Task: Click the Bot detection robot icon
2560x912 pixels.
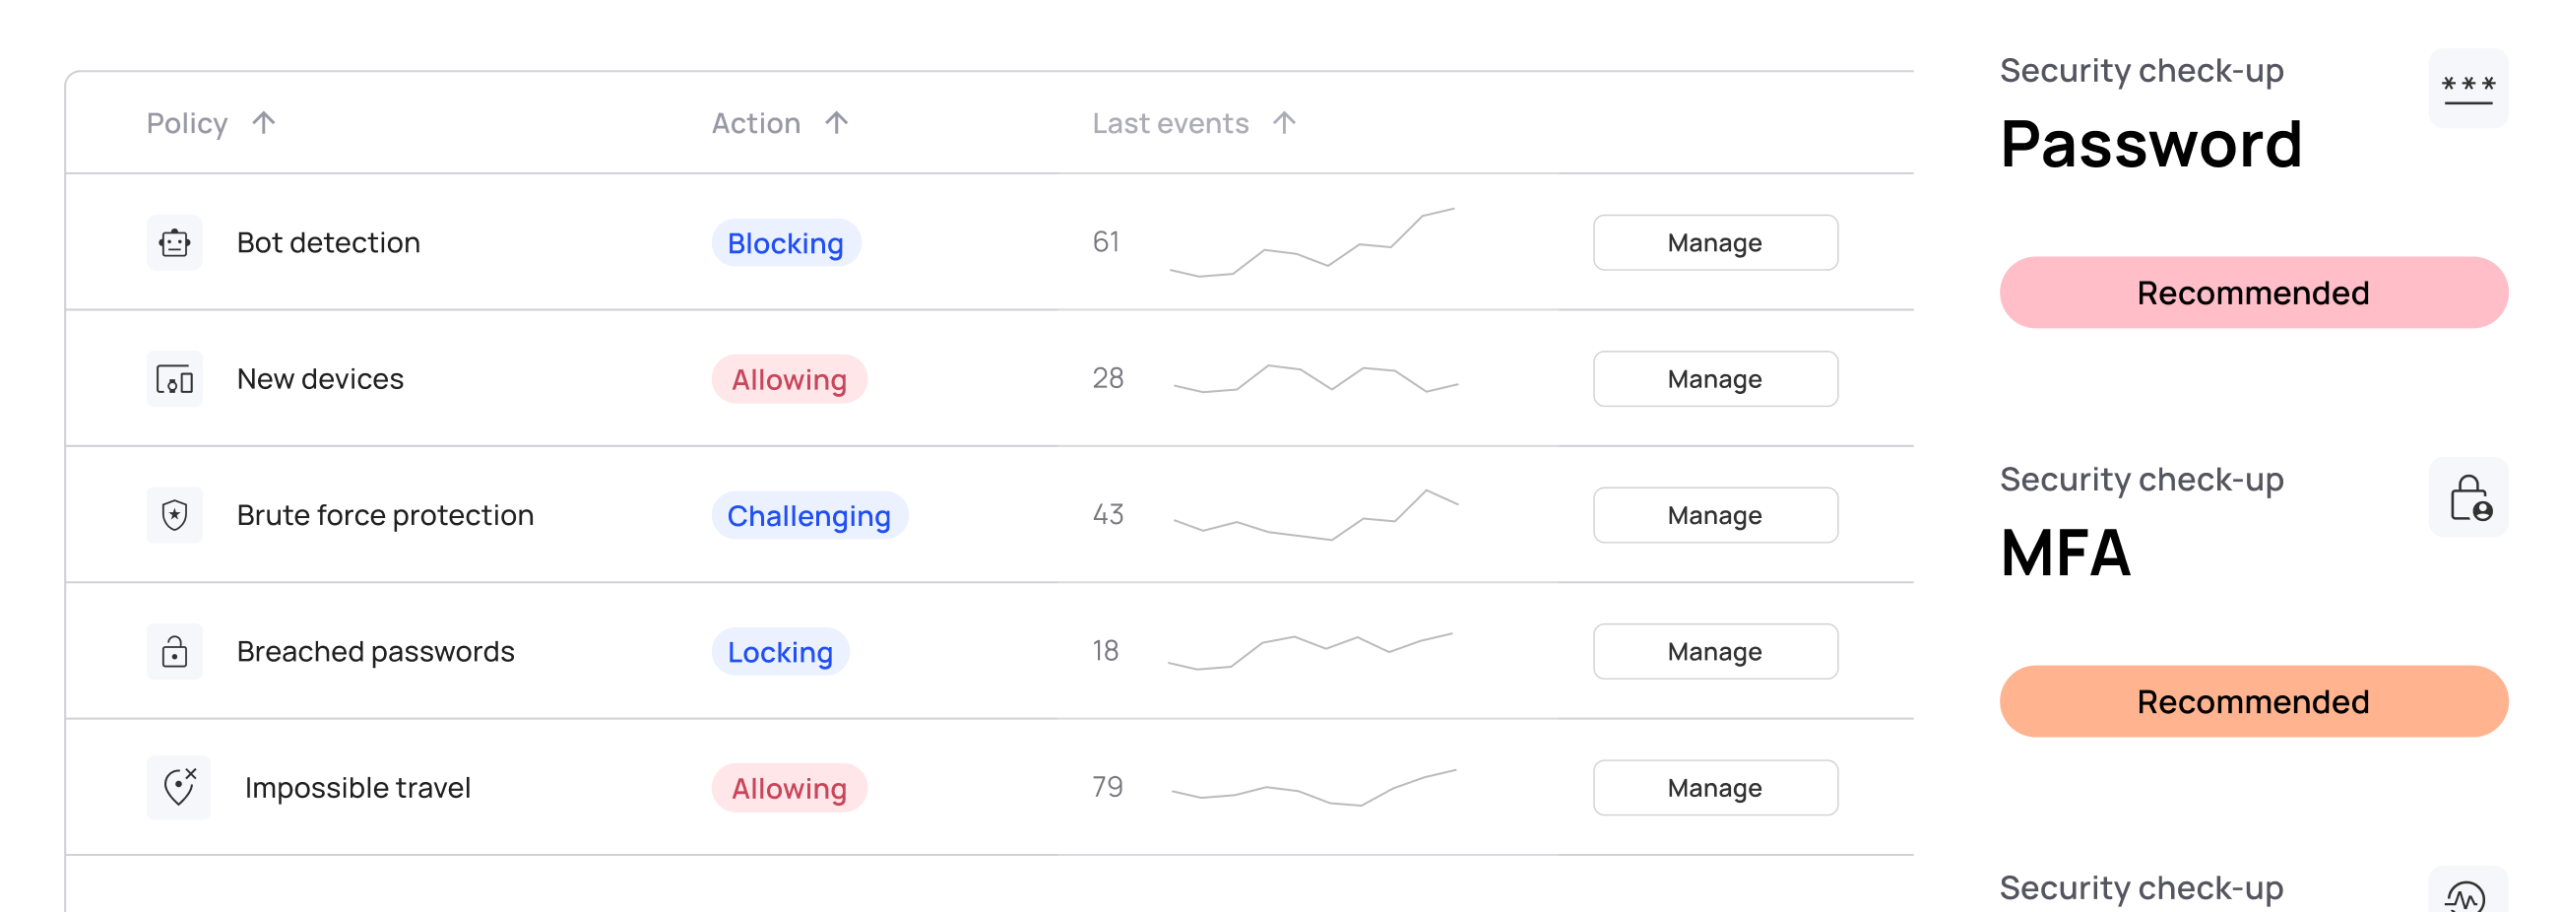Action: [174, 243]
